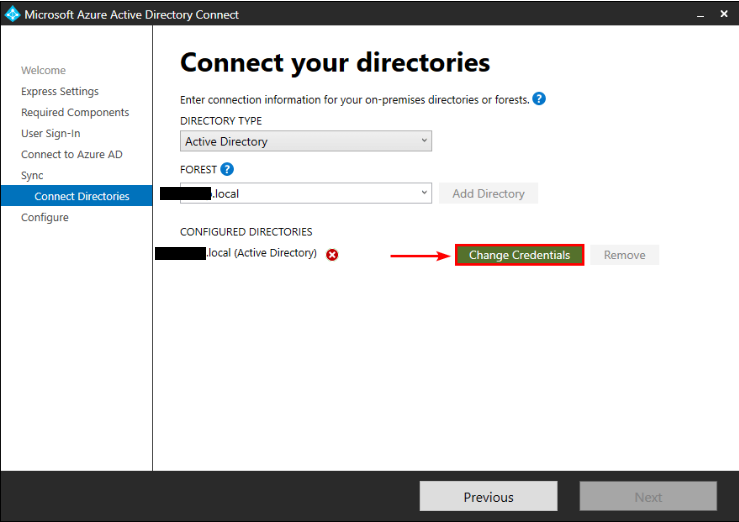This screenshot has width=739, height=522.
Task: Click the red error icon next to configured directory
Action: coord(332,255)
